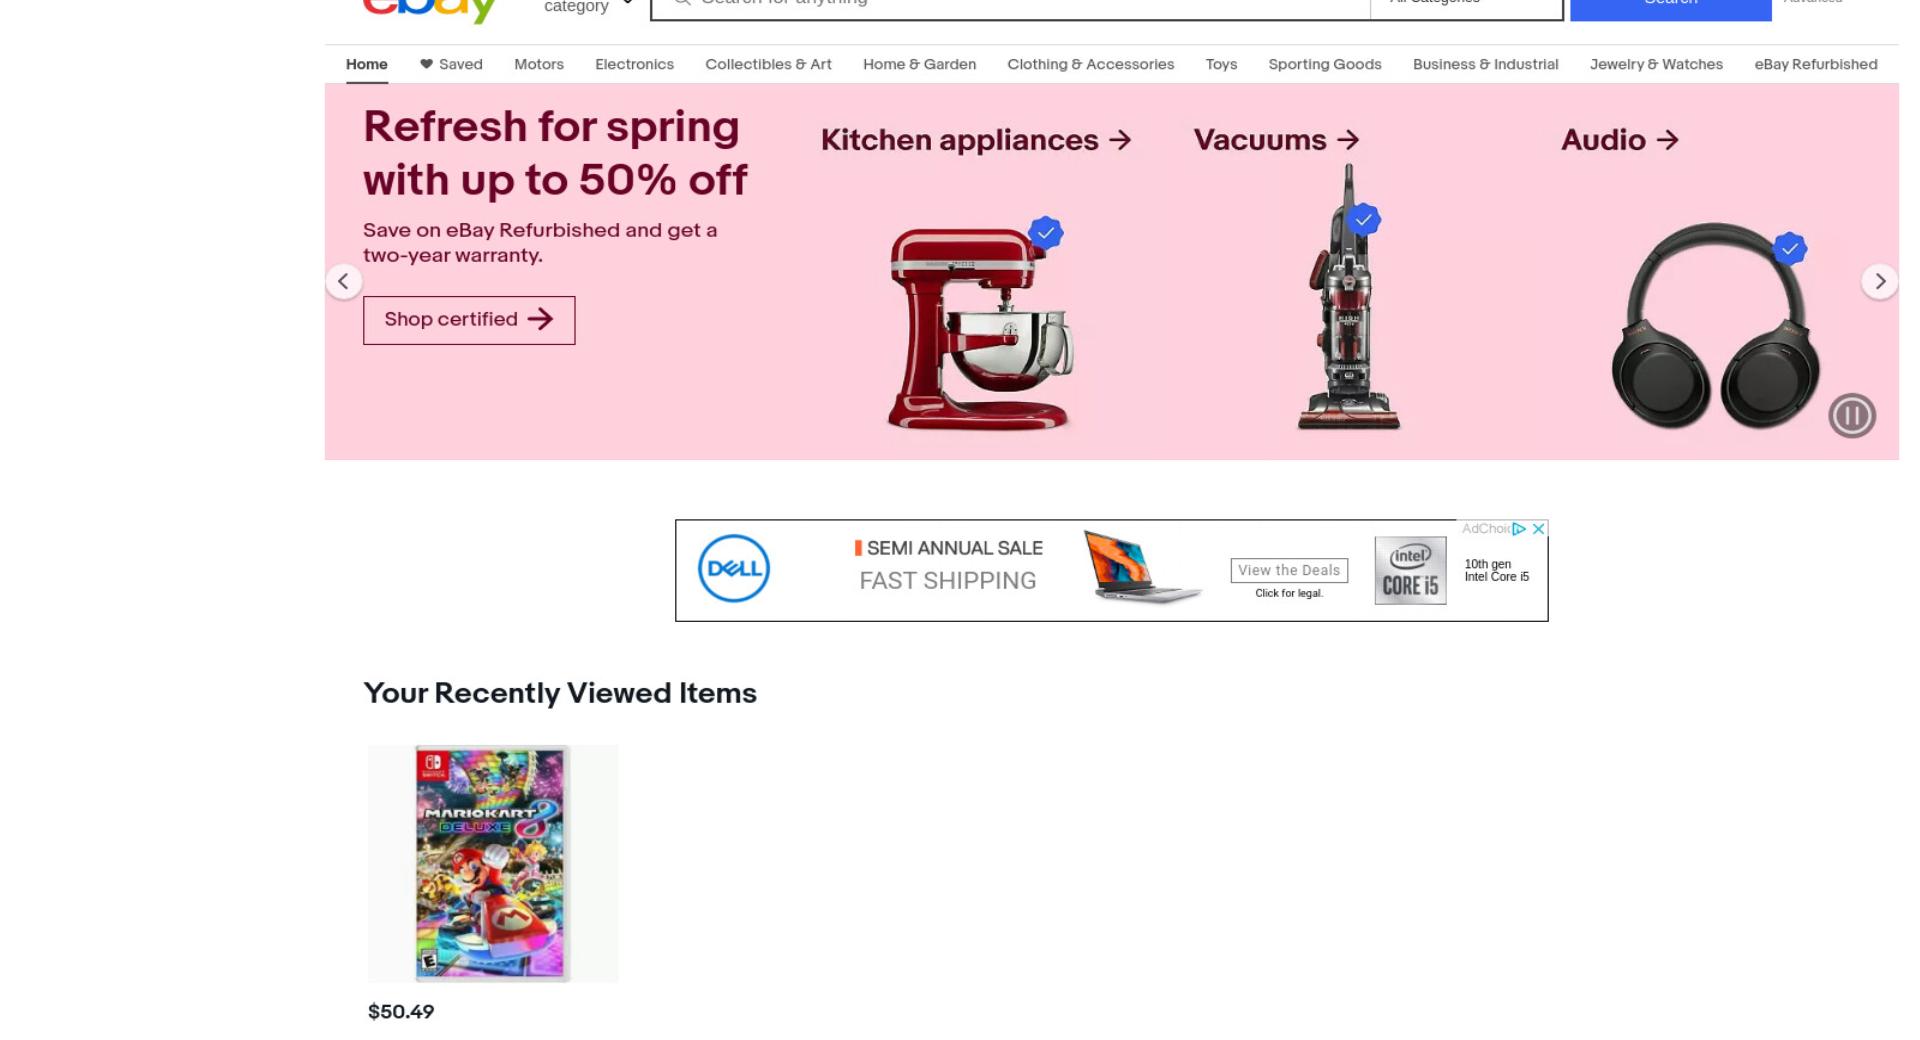Click the red KitchenAid mixer image
The height and width of the screenshot is (1040, 1920).
click(981, 329)
